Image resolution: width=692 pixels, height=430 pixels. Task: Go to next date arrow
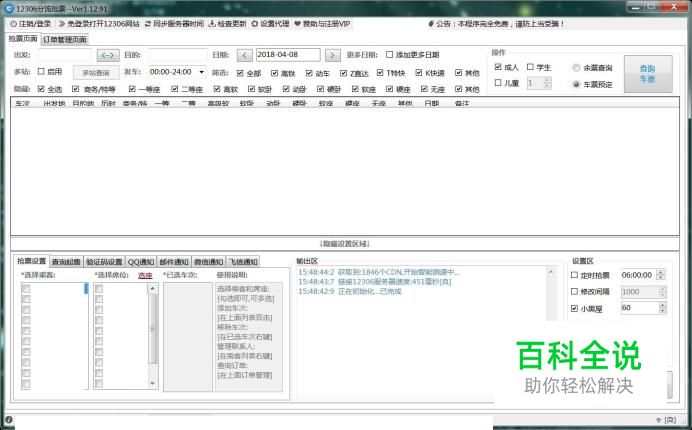(x=333, y=55)
